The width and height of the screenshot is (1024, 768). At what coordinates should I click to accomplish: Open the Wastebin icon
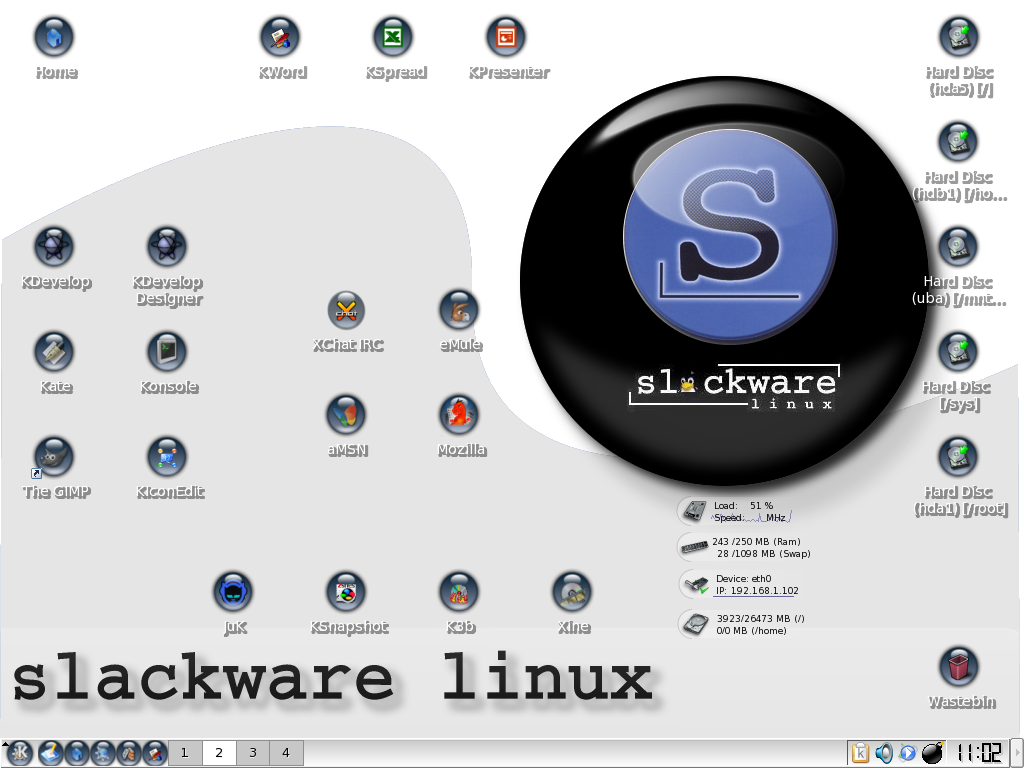pyautogui.click(x=958, y=666)
